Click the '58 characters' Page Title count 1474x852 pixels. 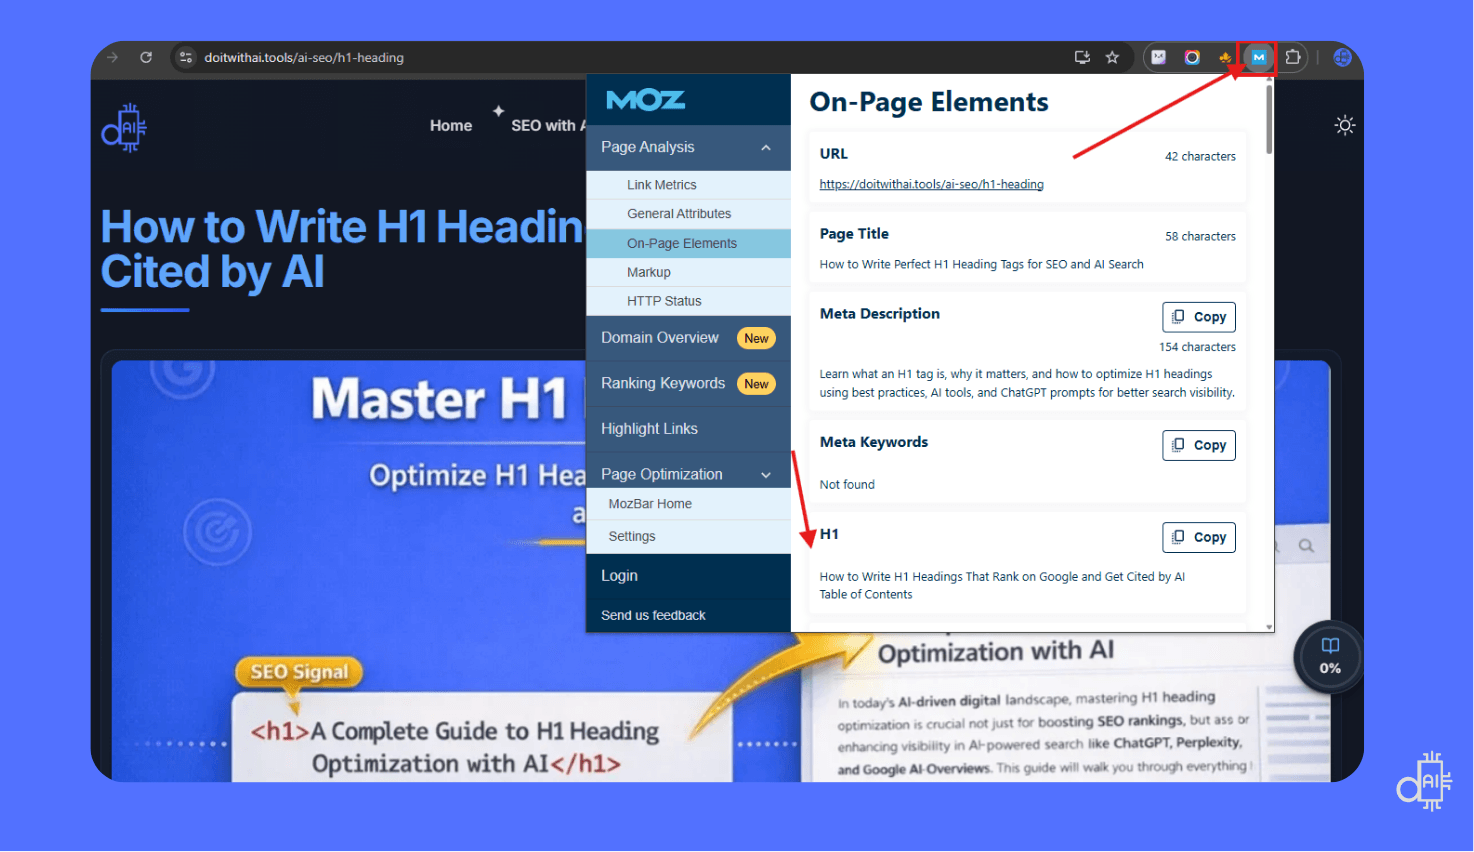coord(1200,237)
